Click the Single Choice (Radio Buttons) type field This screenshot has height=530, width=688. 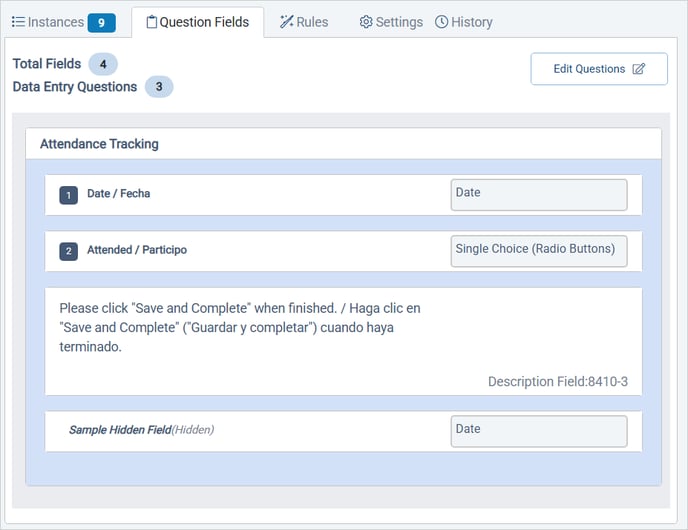pos(539,251)
